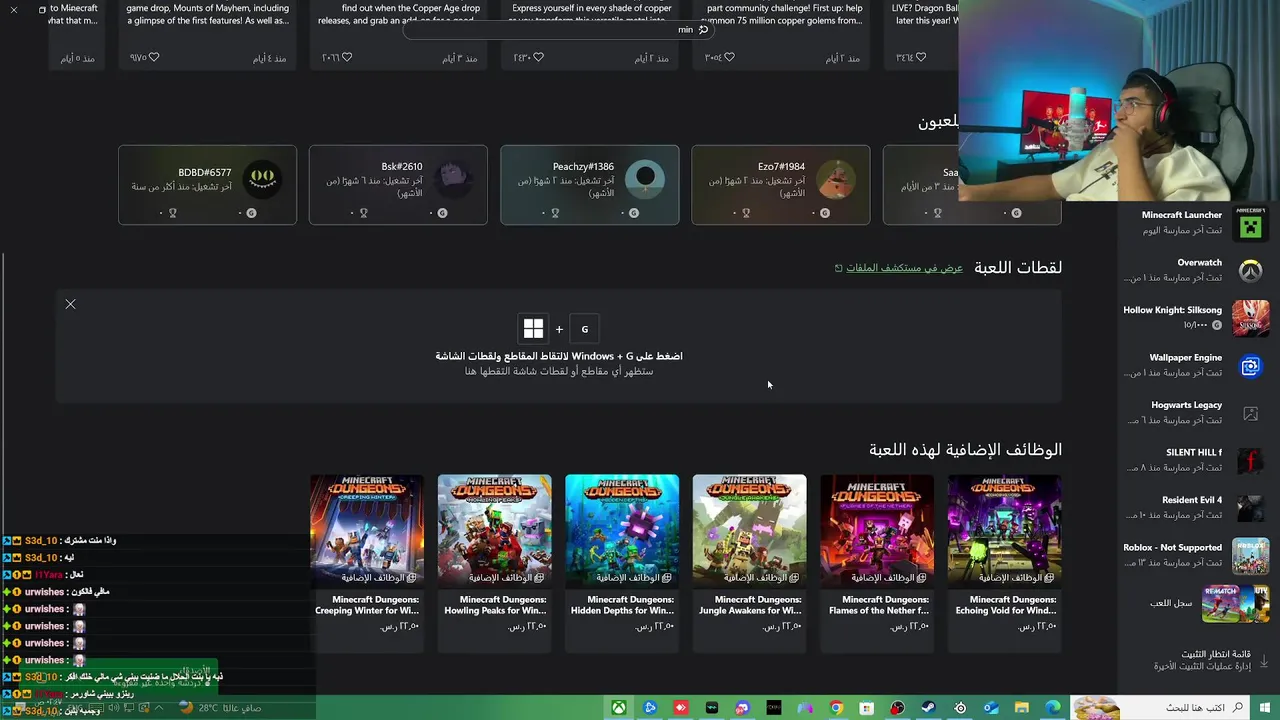This screenshot has width=1280, height=720.
Task: Open Roblox - Not Supported entry
Action: 1195,555
